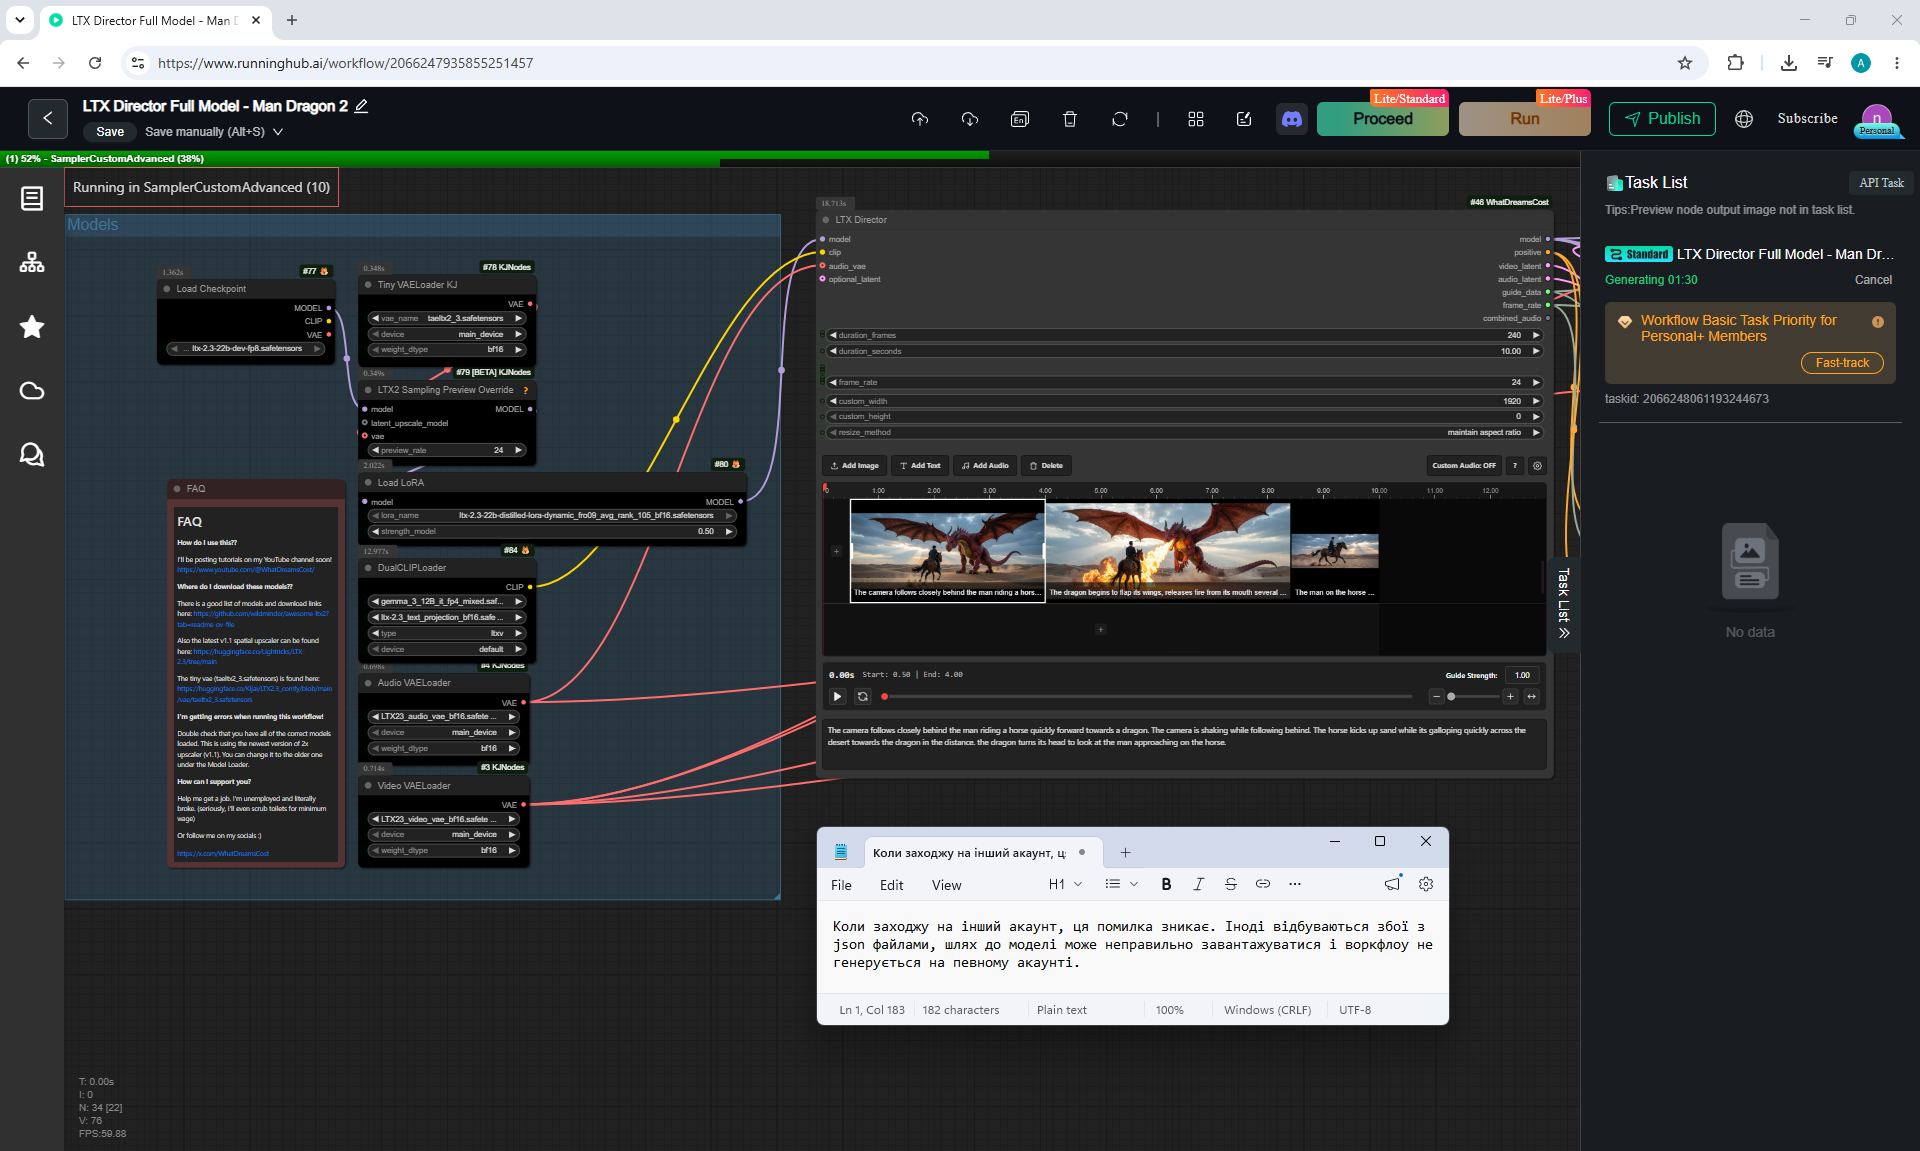
Task: Click the globe language icon
Action: coord(1744,119)
